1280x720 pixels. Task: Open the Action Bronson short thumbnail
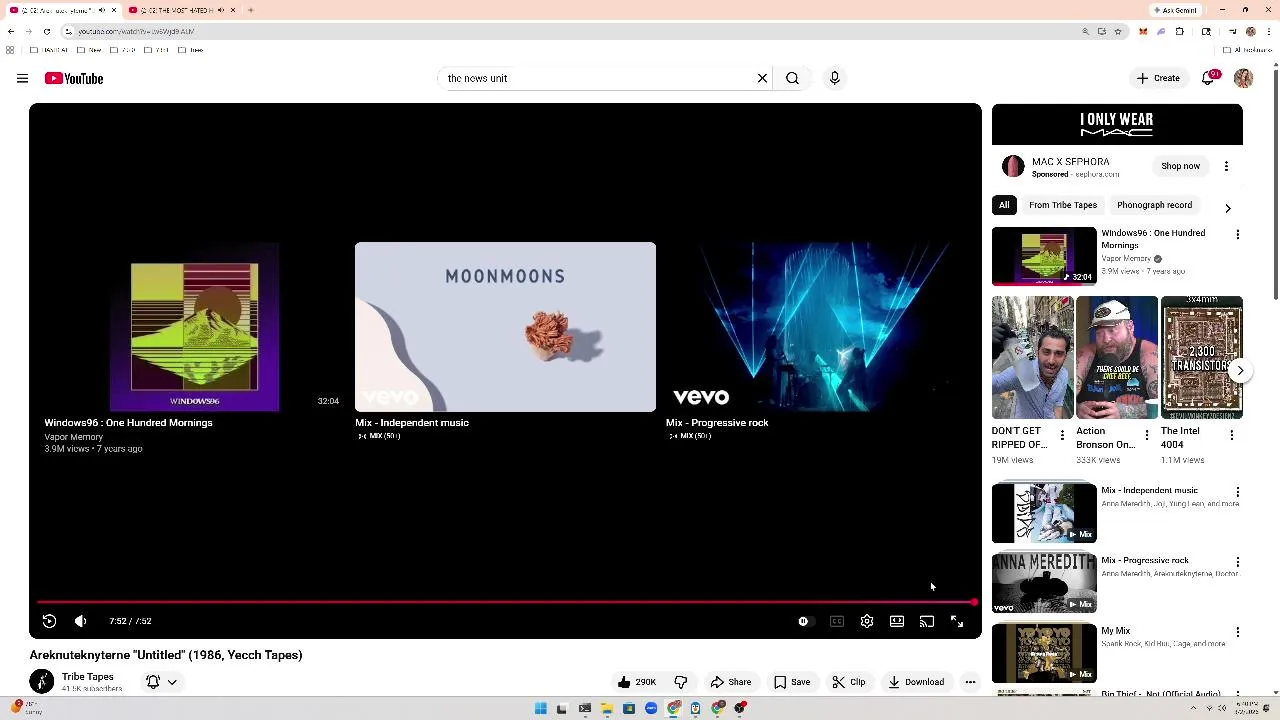1117,357
